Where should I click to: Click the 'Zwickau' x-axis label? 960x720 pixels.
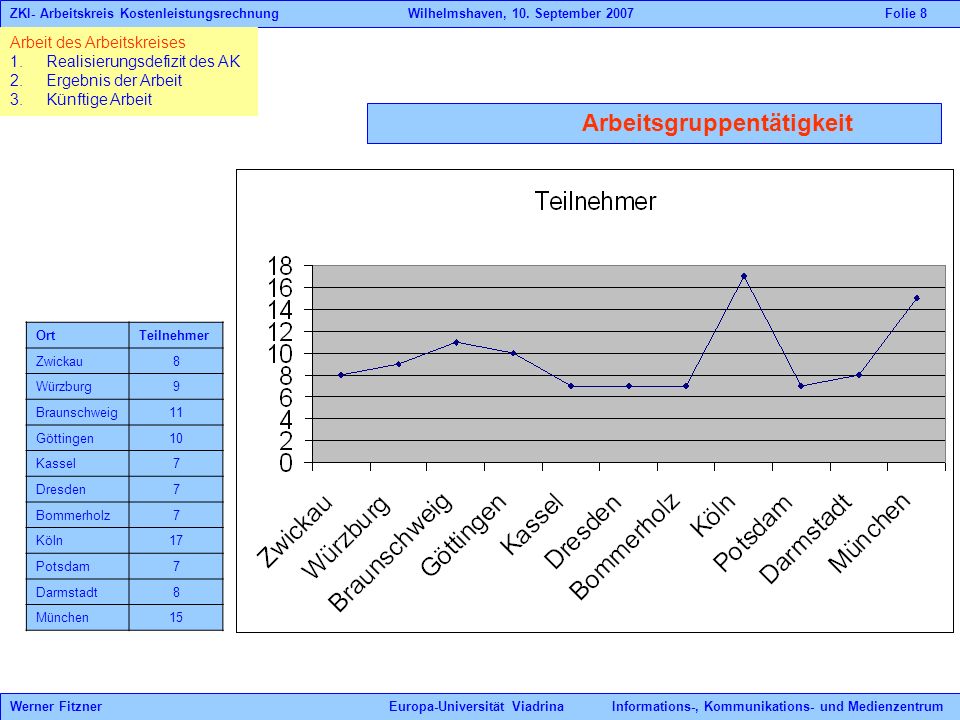click(294, 530)
